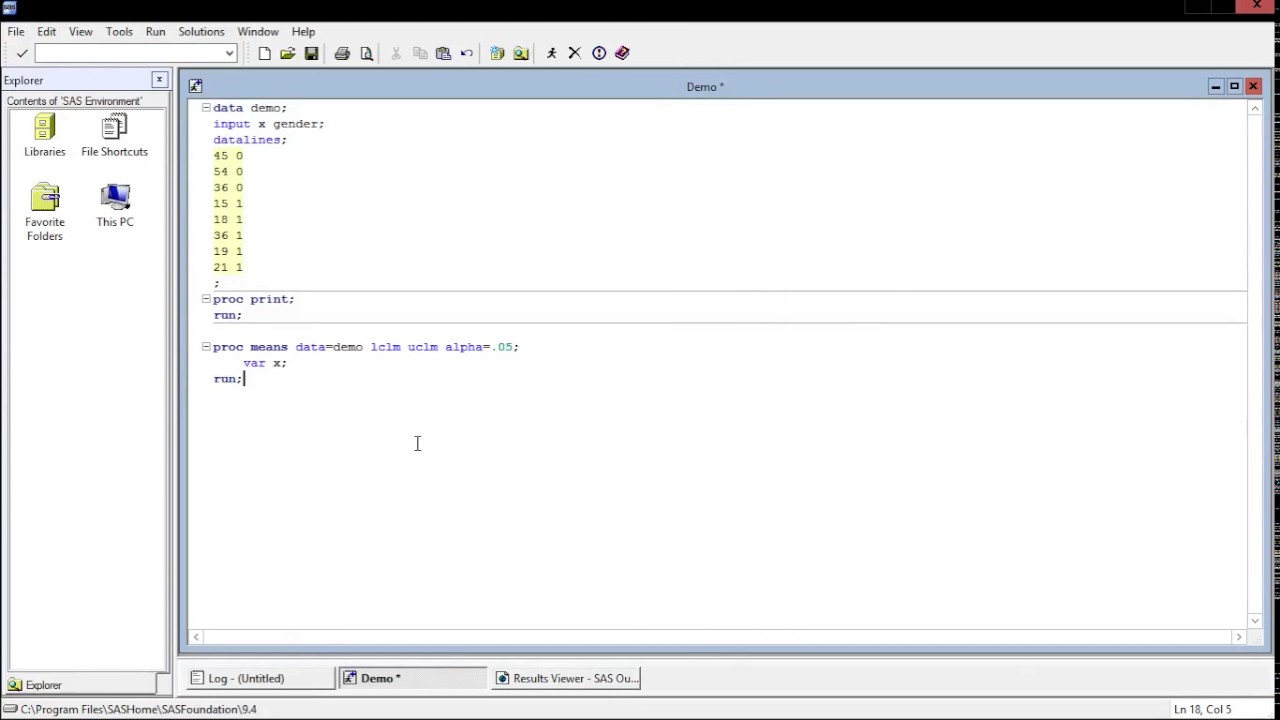Maximize the Demo editor window
The image size is (1280, 720).
coord(1234,87)
